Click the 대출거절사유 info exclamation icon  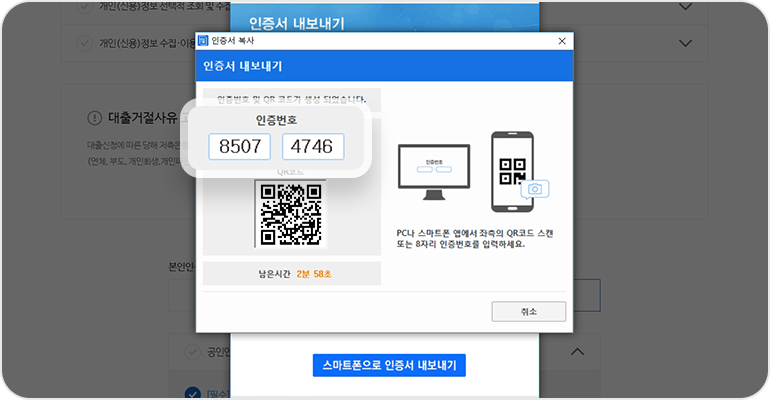coord(94,118)
